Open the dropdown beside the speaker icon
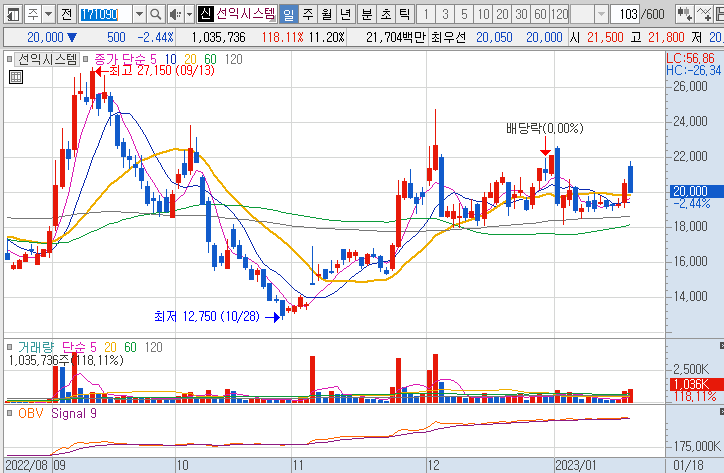This screenshot has height=473, width=724. click(x=189, y=14)
